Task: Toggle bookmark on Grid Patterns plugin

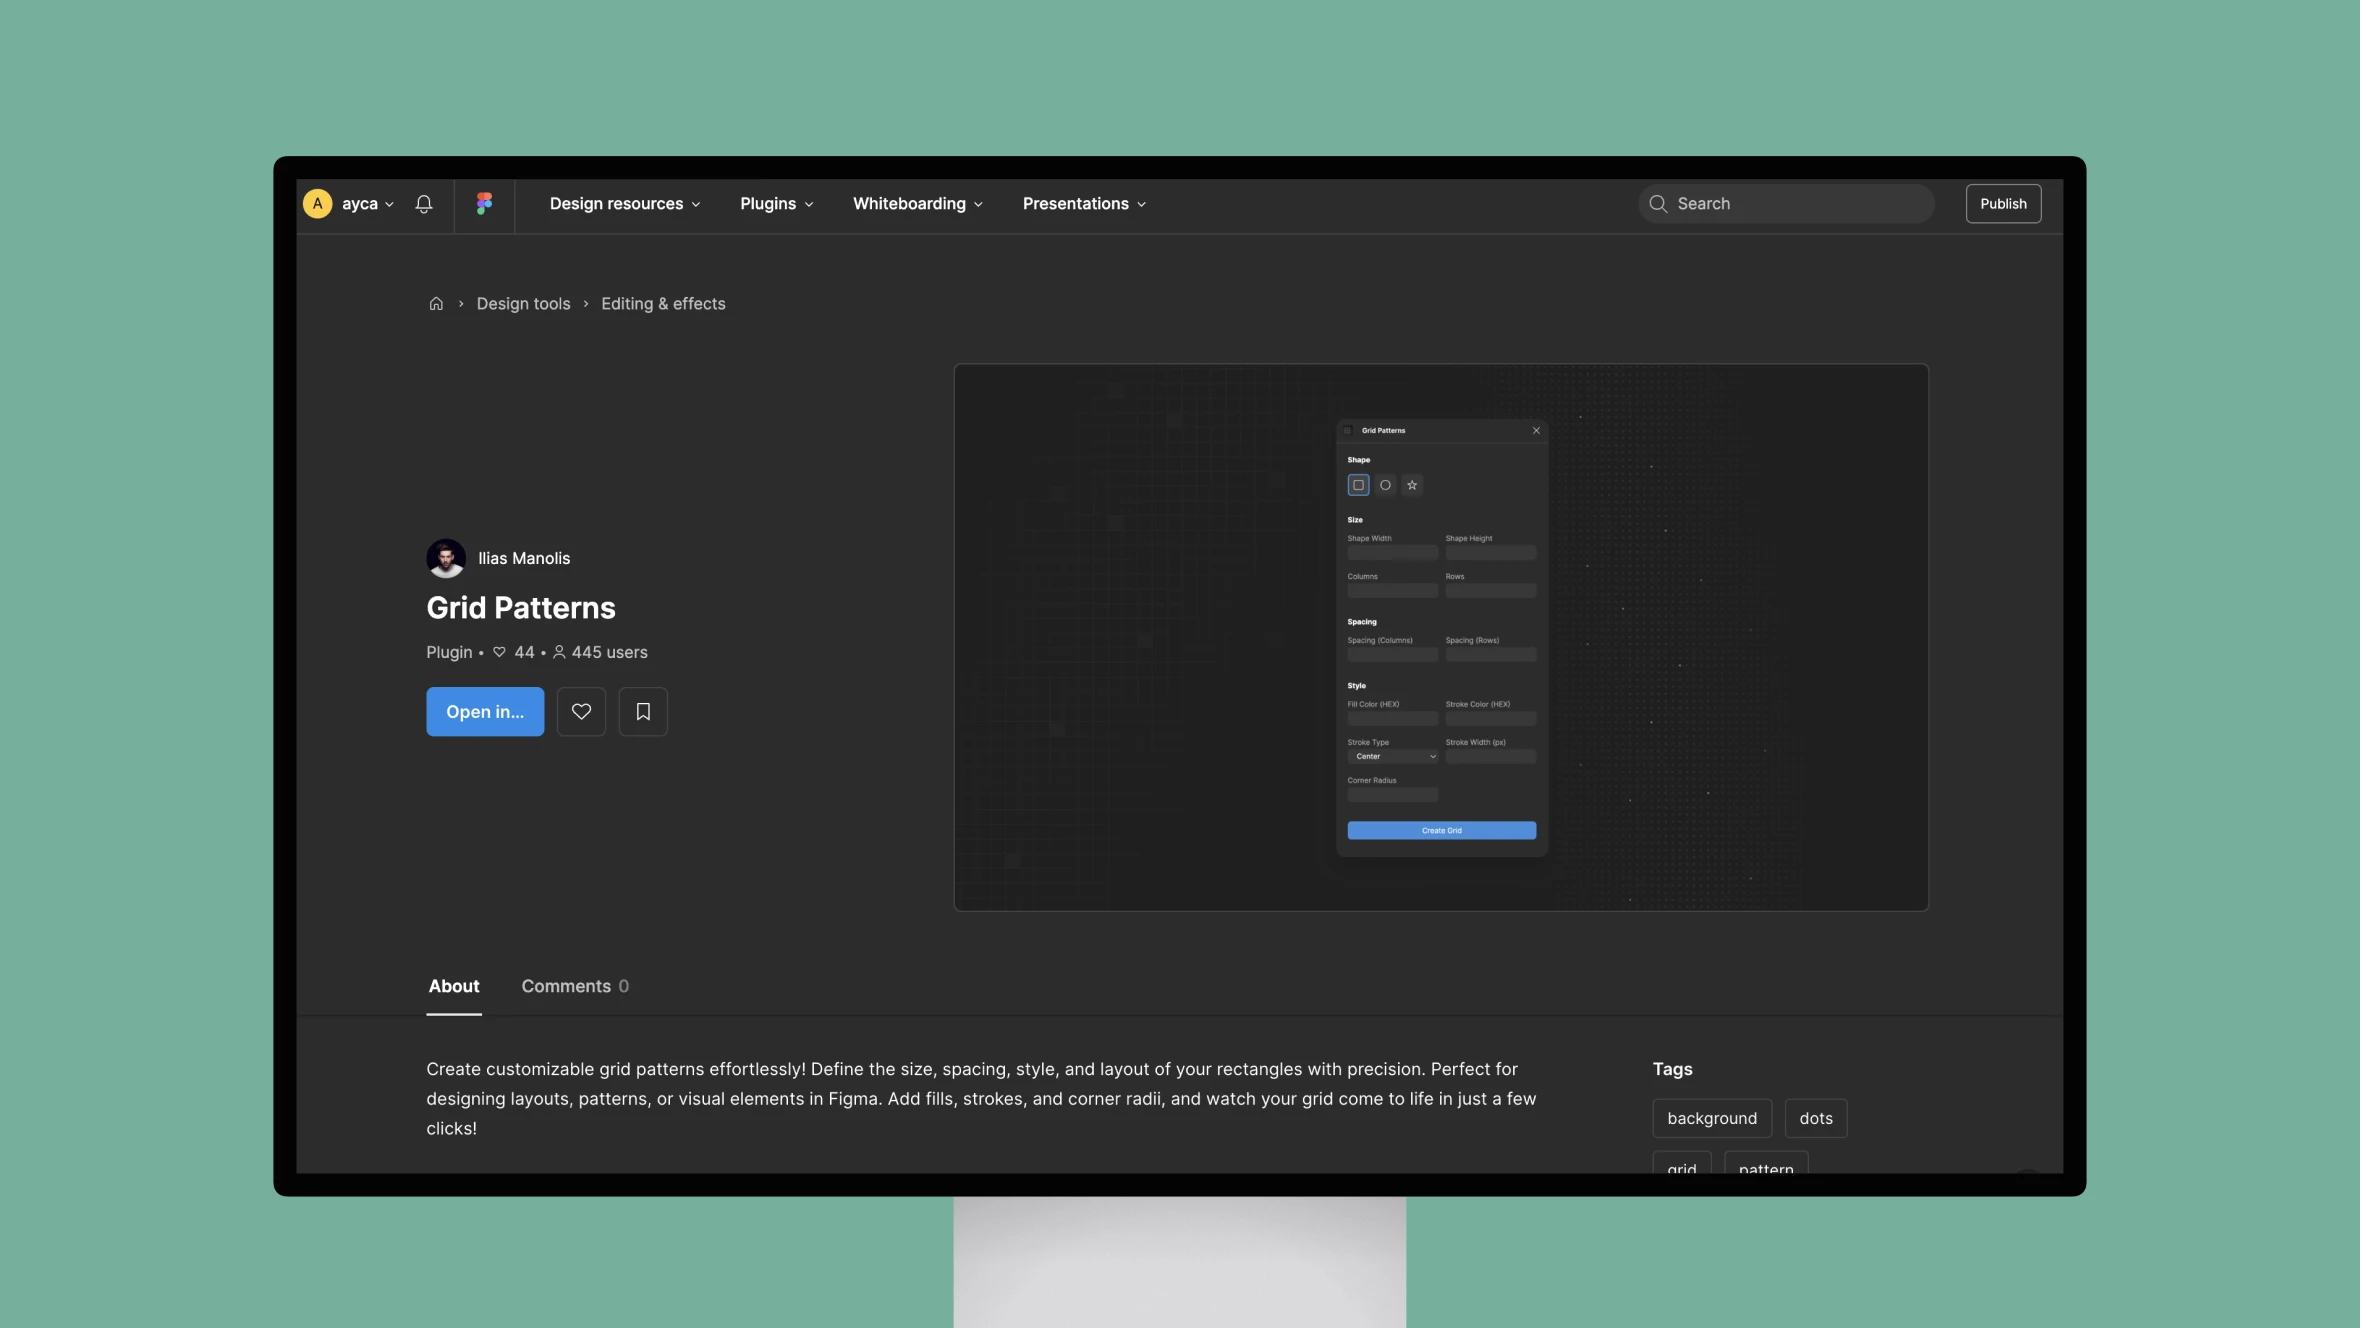Action: [643, 710]
